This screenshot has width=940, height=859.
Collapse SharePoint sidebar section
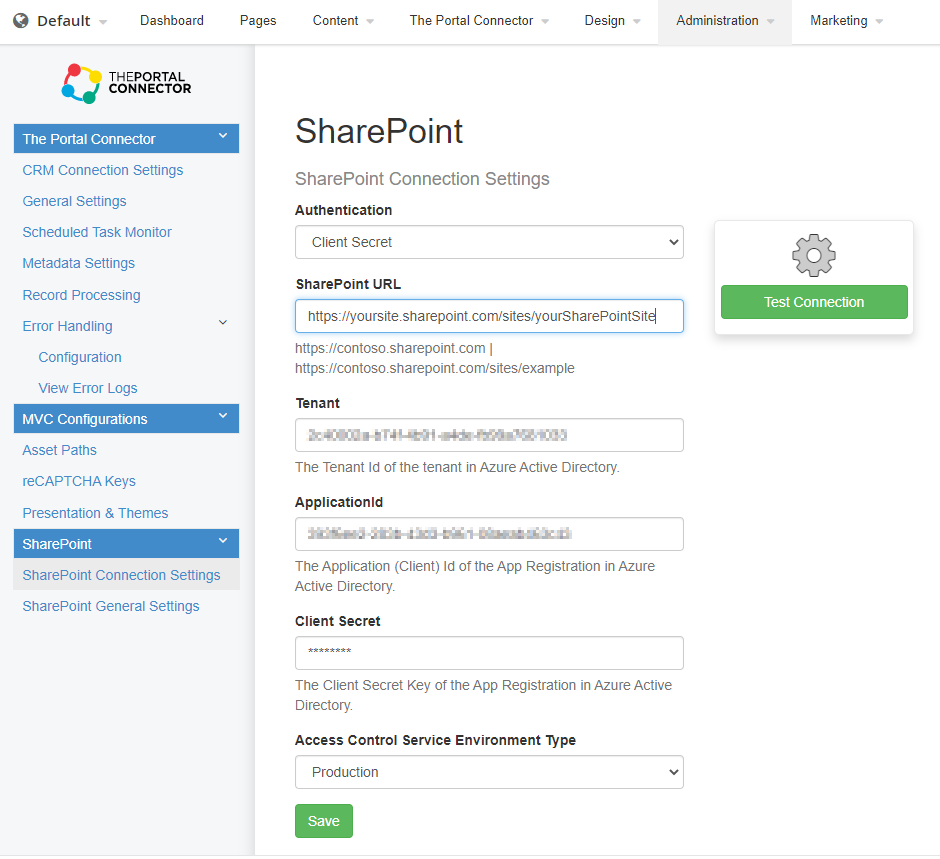126,544
